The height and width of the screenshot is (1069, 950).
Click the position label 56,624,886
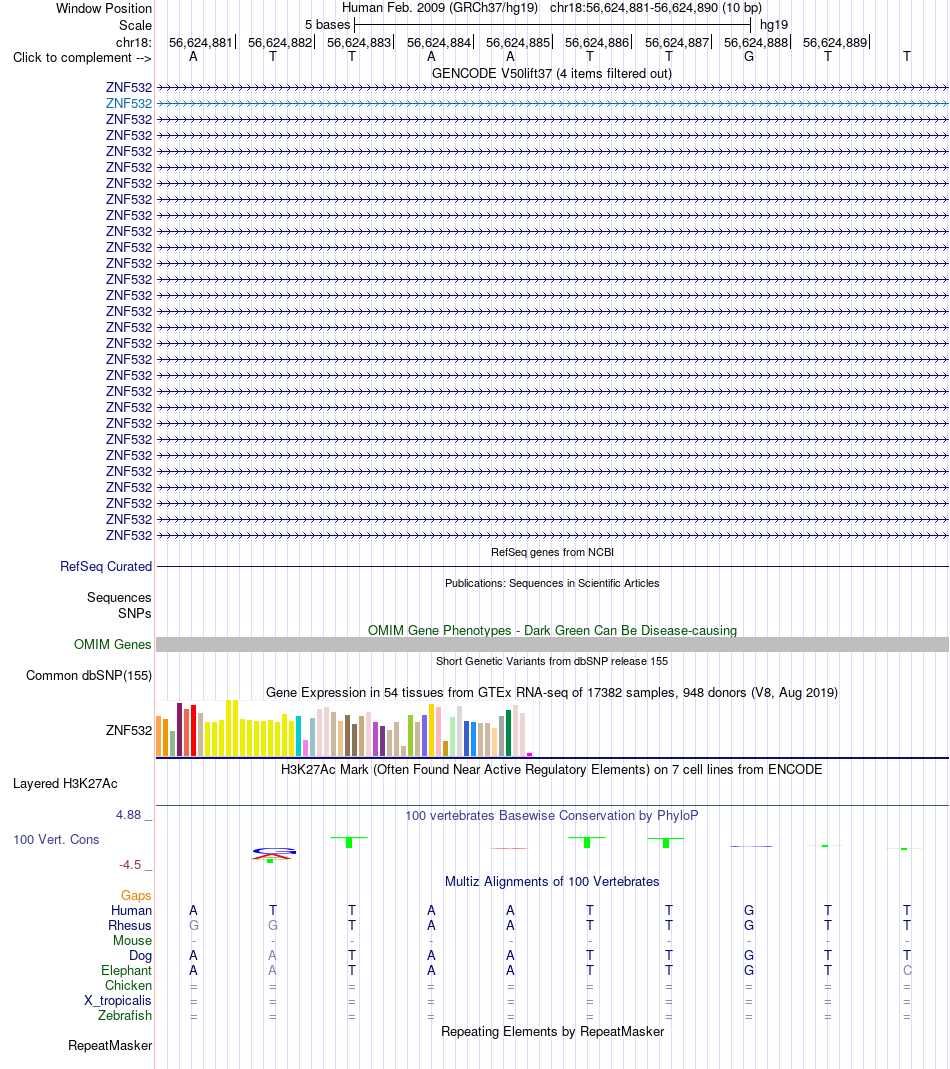[597, 42]
